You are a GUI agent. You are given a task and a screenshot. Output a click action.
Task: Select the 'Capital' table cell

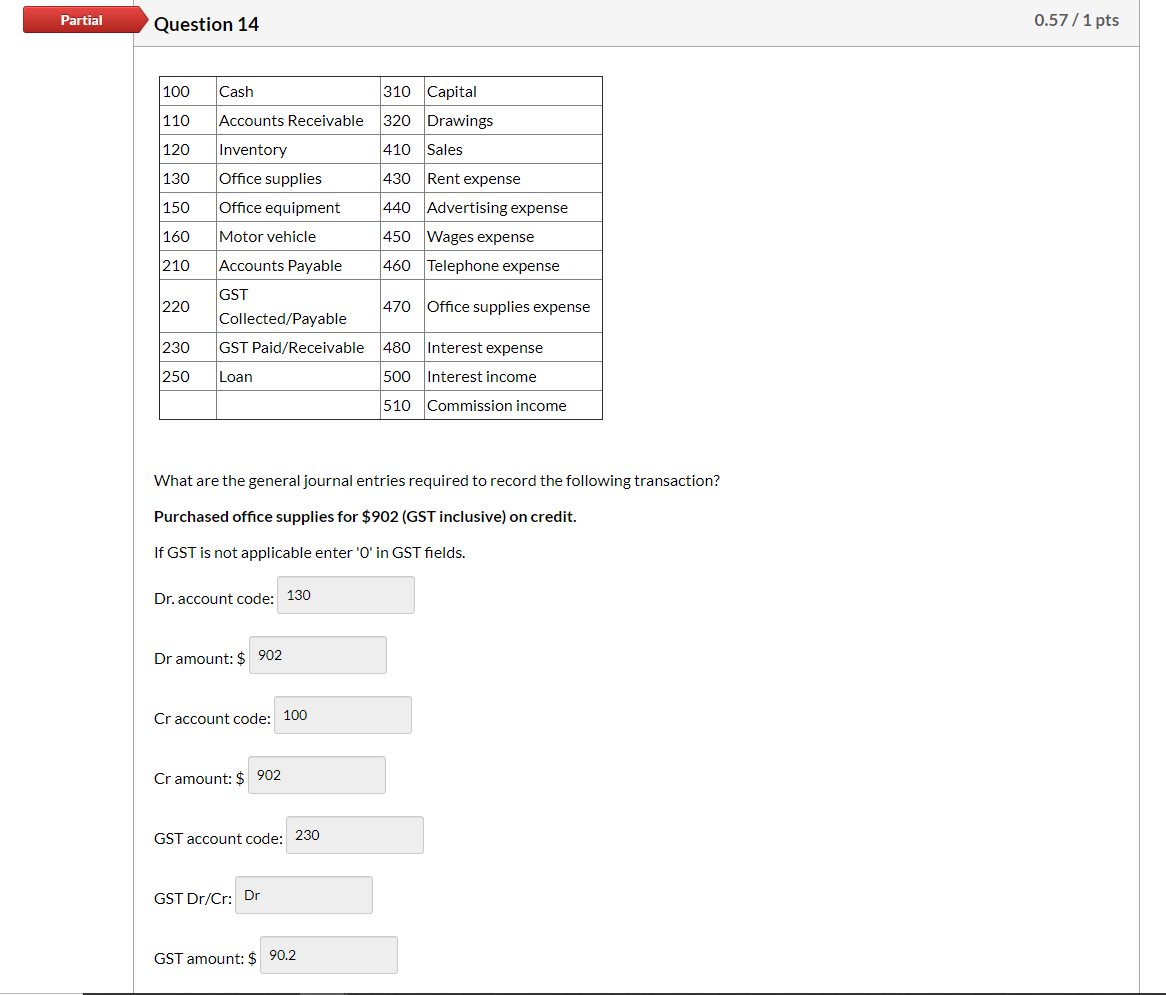click(x=513, y=91)
